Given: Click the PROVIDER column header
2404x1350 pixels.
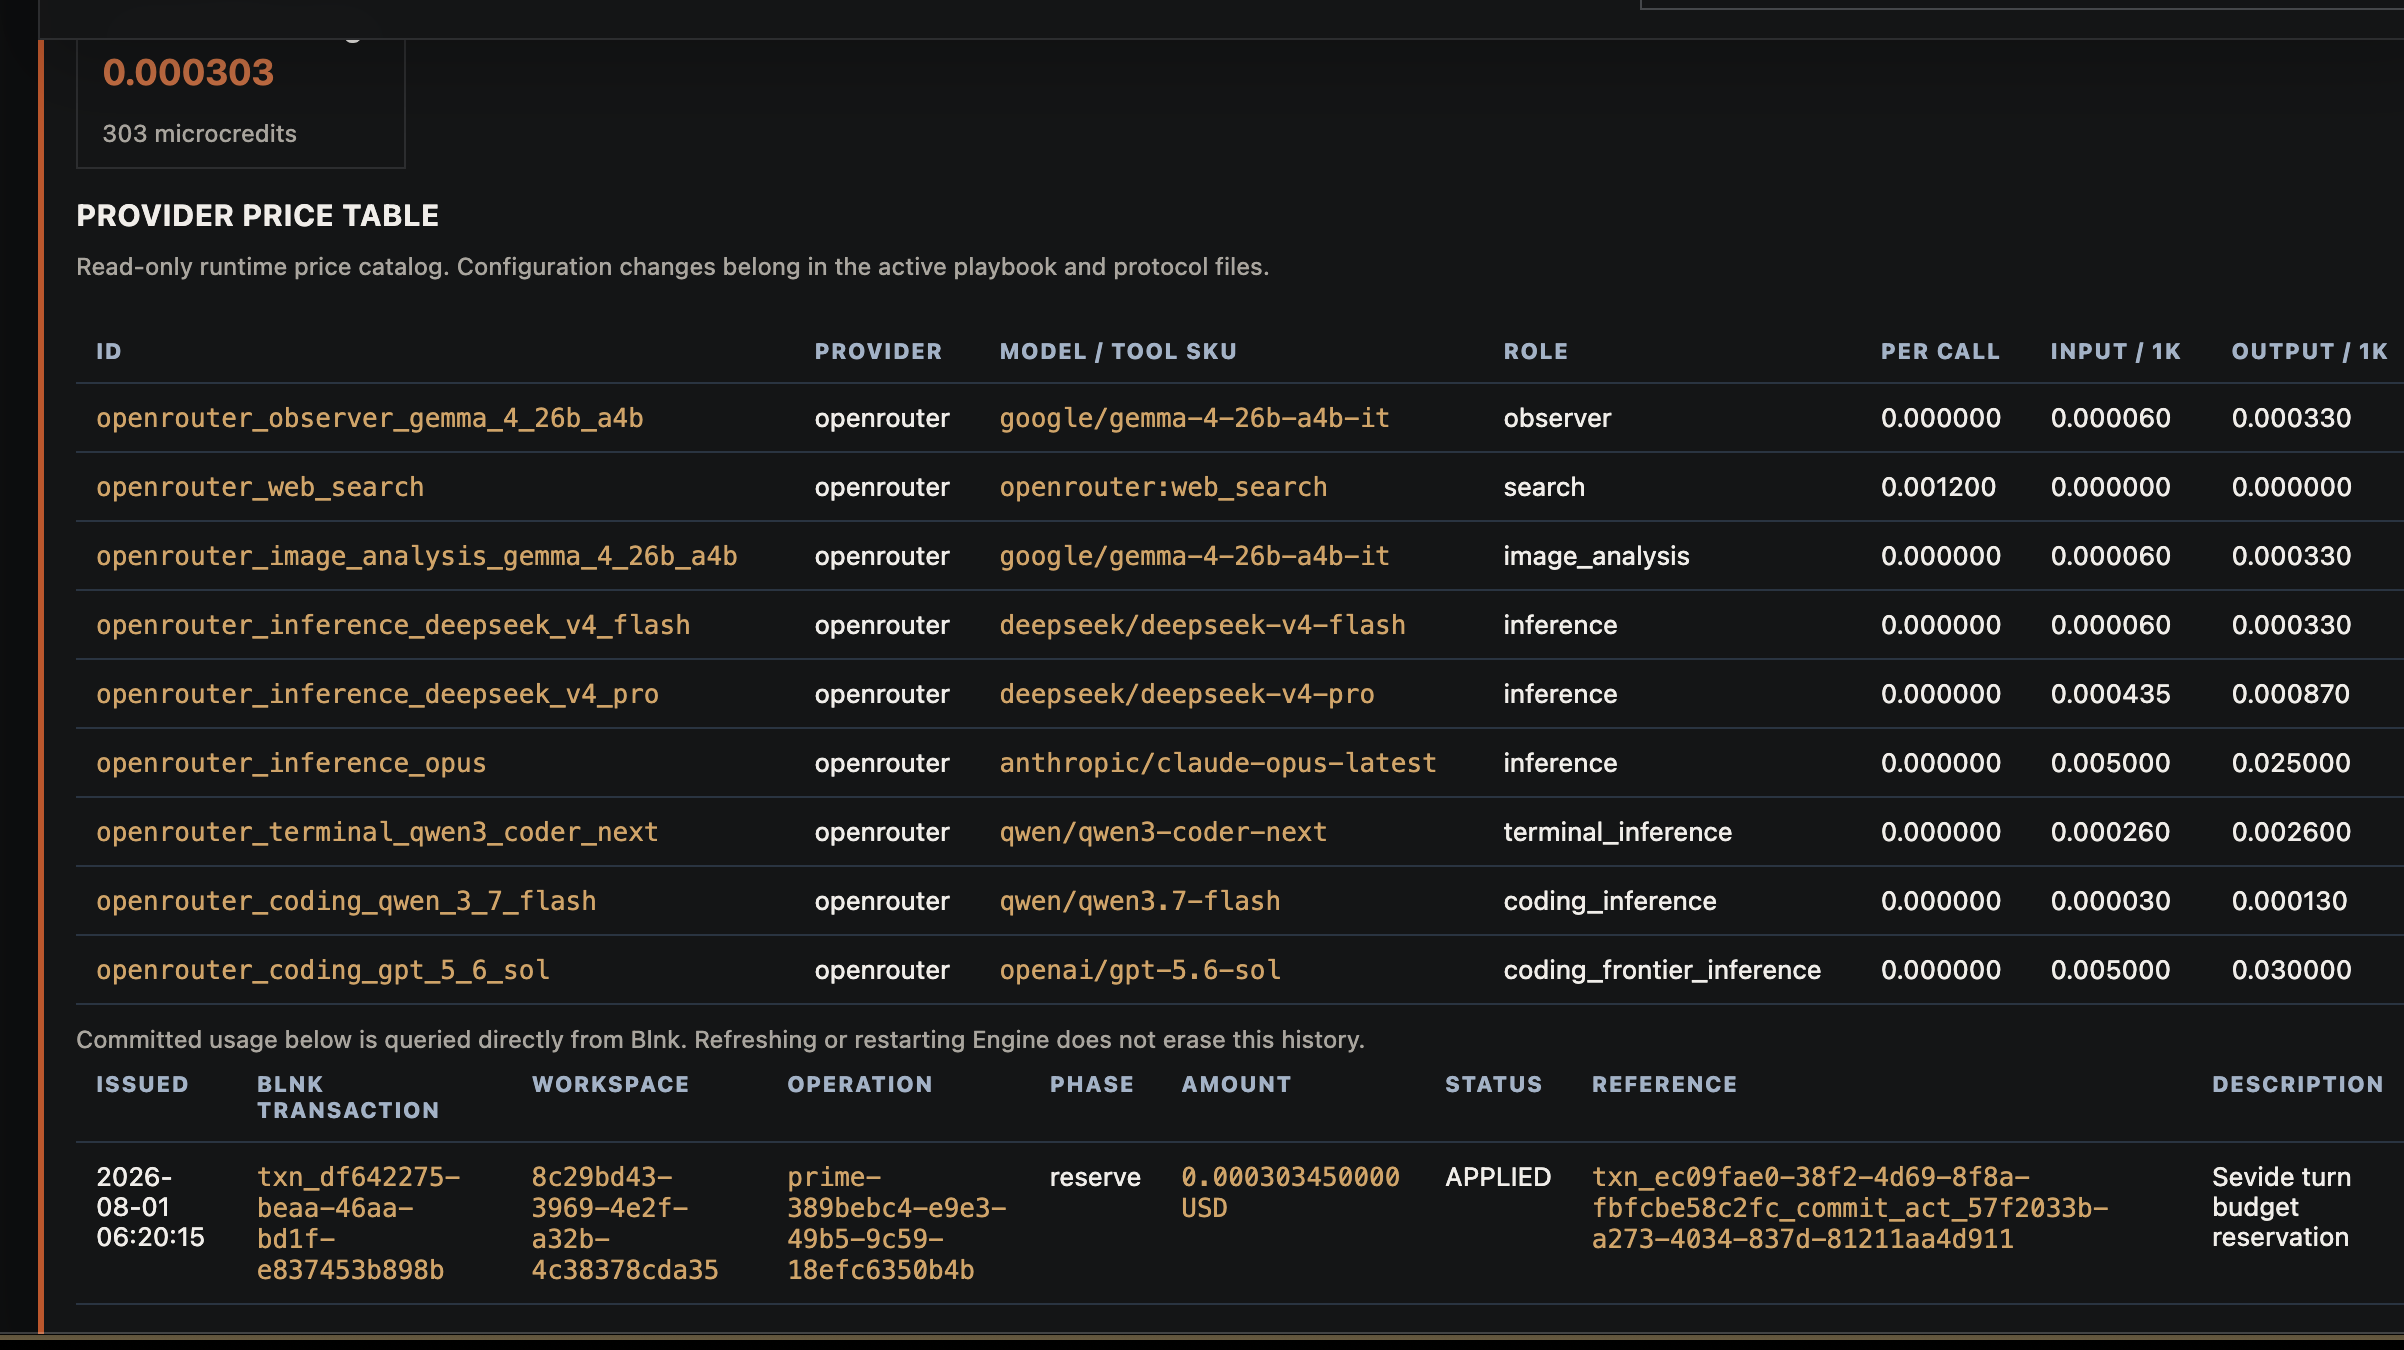Looking at the screenshot, I should [x=878, y=351].
